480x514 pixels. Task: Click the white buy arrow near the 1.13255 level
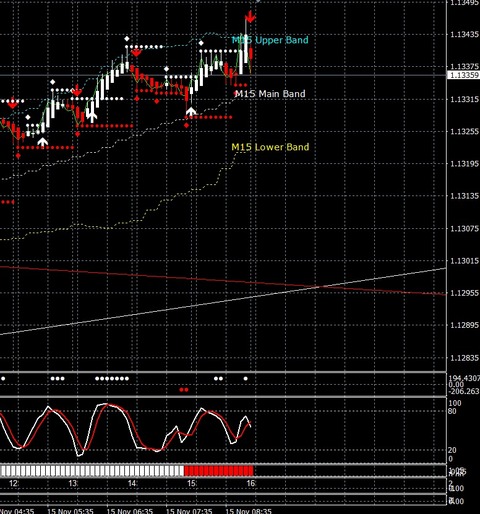[x=42, y=142]
